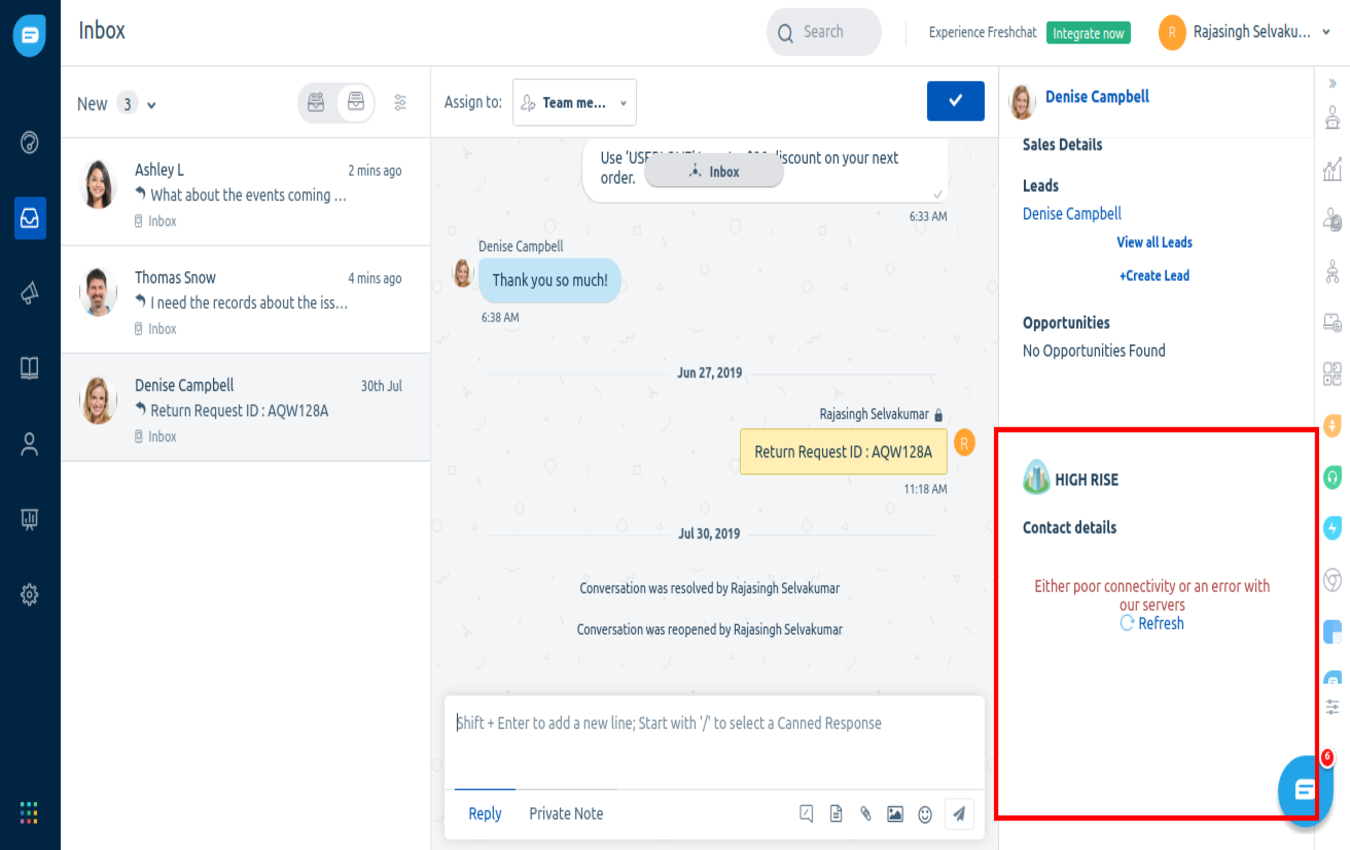The width and height of the screenshot is (1350, 850).
Task: Open the Campaigns megaphone icon in the left sidebar
Action: (x=30, y=293)
